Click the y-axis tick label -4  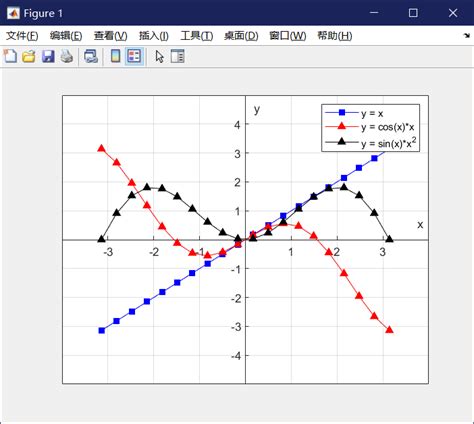(236, 356)
